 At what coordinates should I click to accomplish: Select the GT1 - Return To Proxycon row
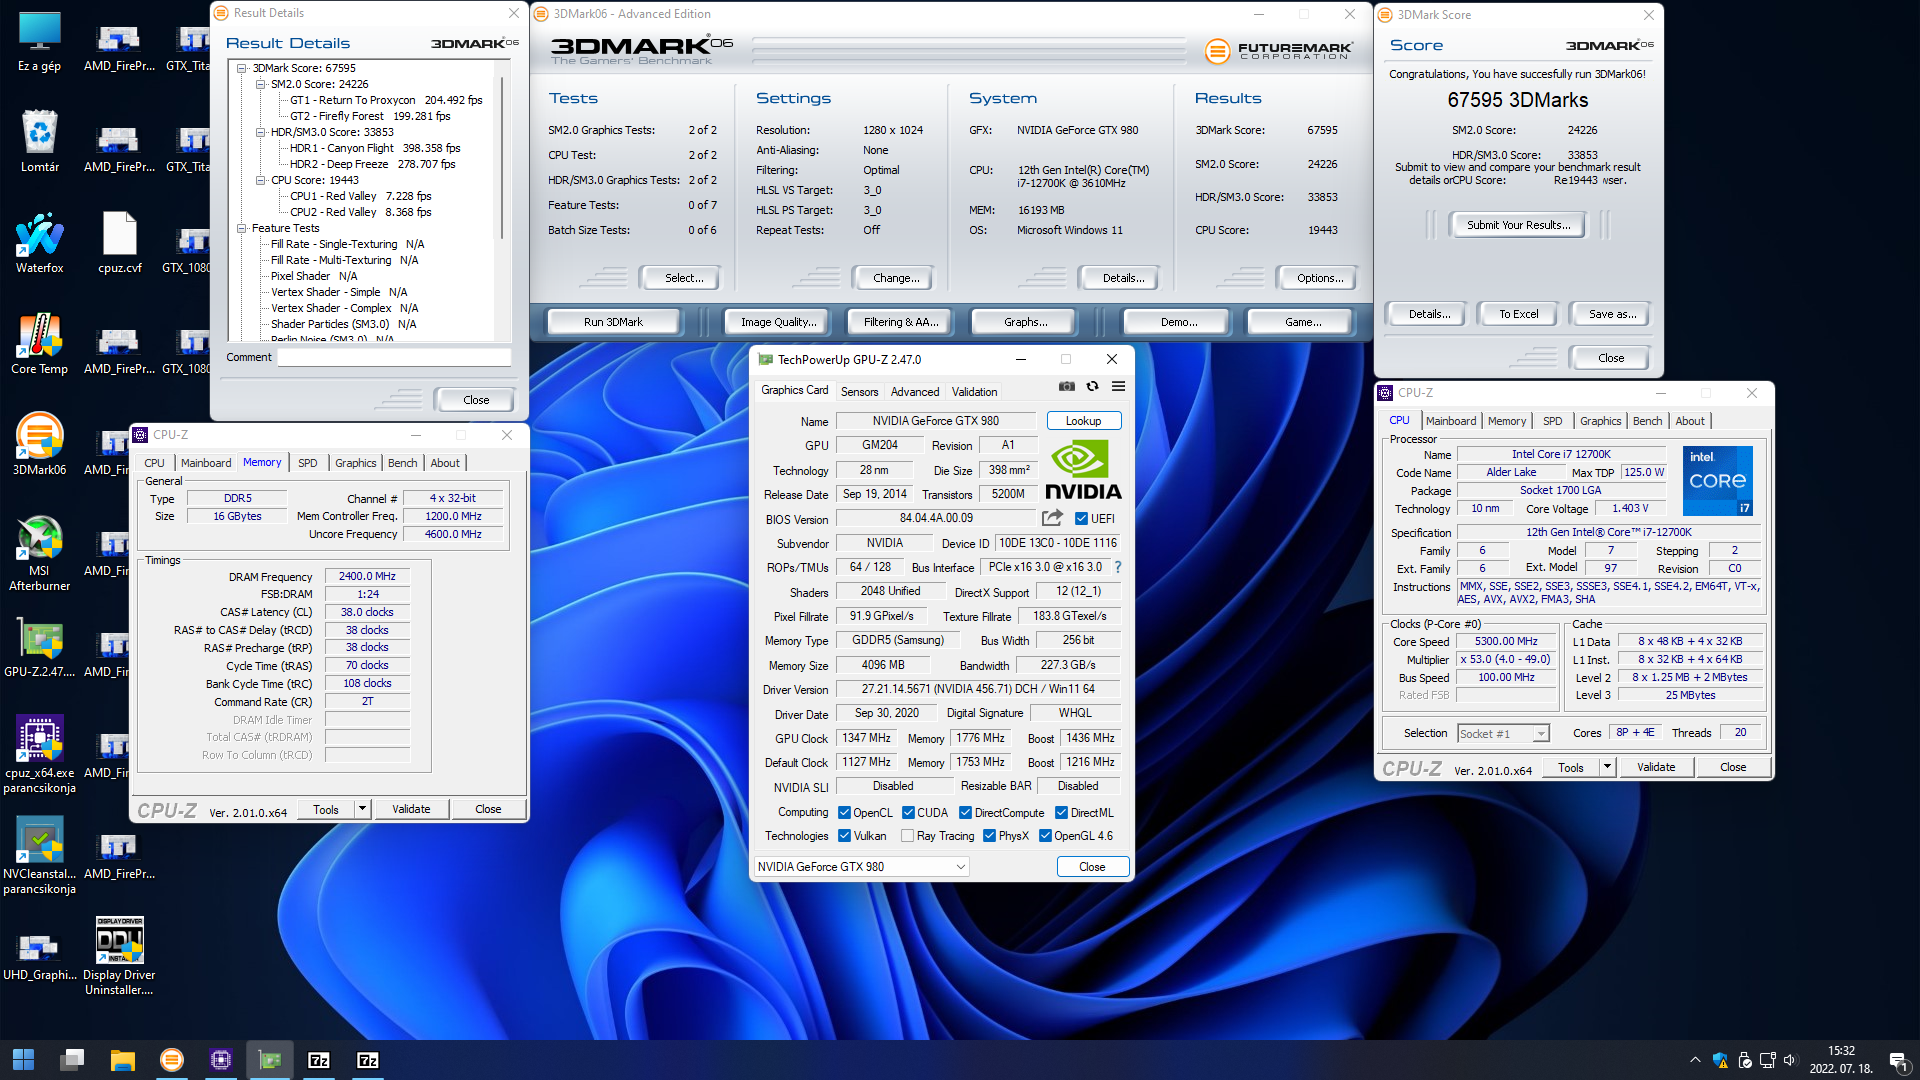click(386, 100)
